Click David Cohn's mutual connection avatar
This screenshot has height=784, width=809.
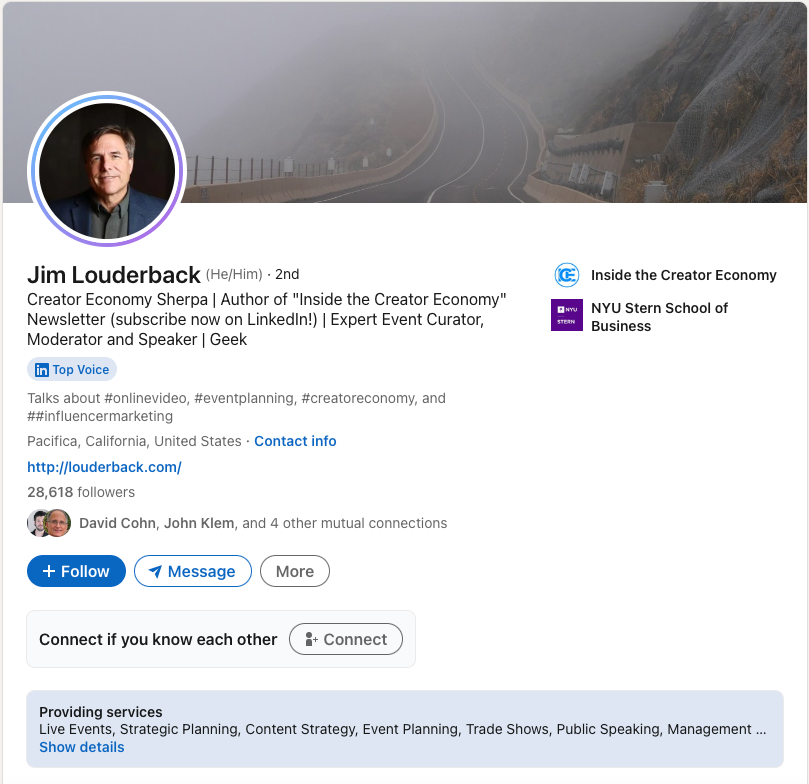pos(37,523)
